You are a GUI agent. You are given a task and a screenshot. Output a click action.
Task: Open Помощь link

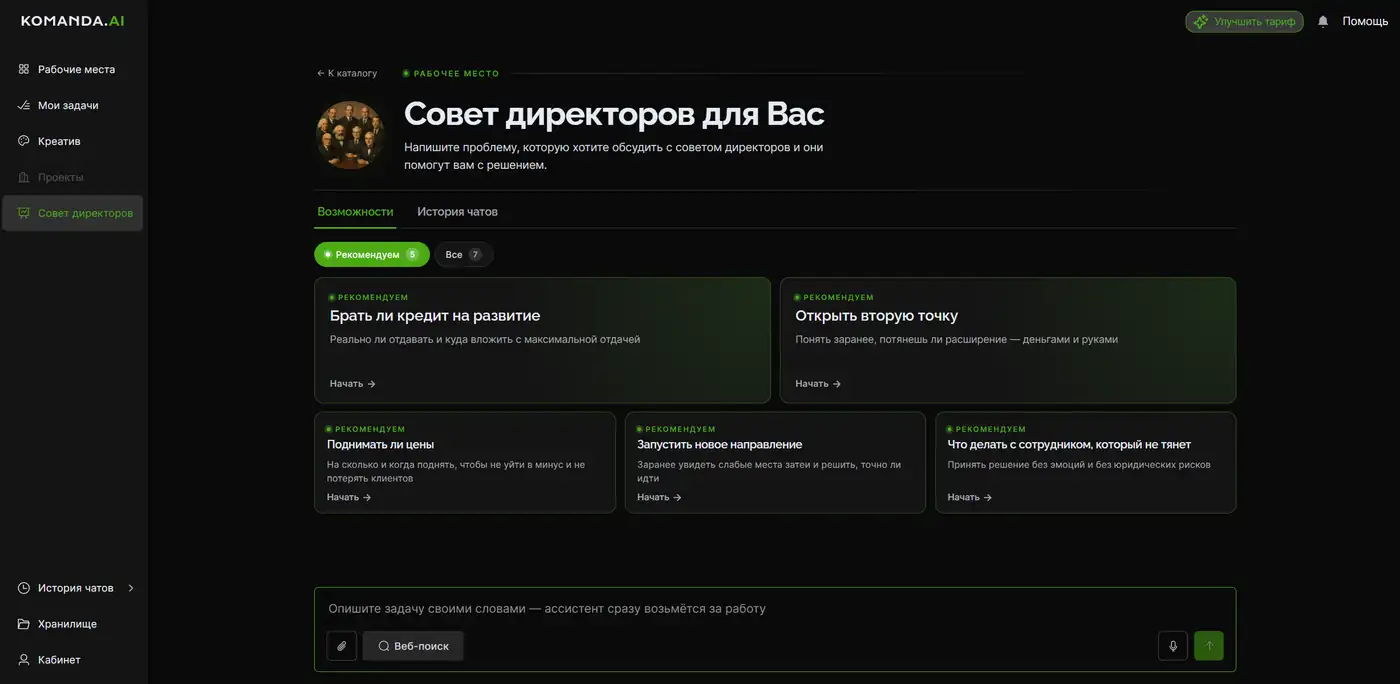click(1365, 21)
